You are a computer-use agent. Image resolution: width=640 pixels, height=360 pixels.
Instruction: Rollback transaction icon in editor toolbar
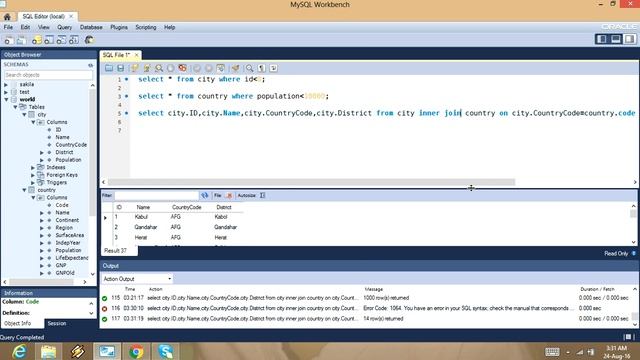[209, 68]
